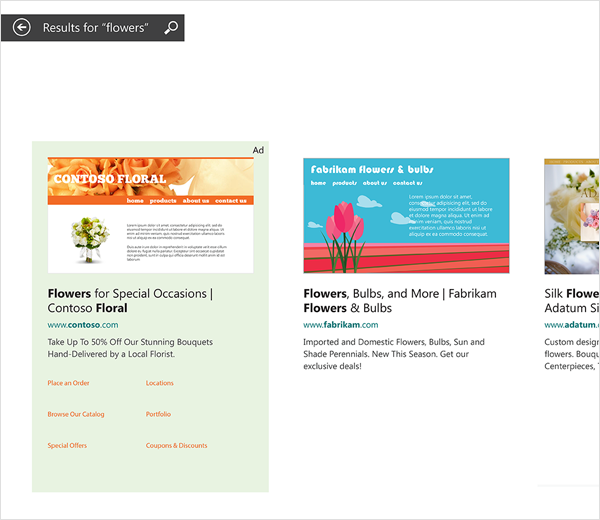The width and height of the screenshot is (600, 520).
Task: Click the magnifier search icon
Action: tap(171, 28)
